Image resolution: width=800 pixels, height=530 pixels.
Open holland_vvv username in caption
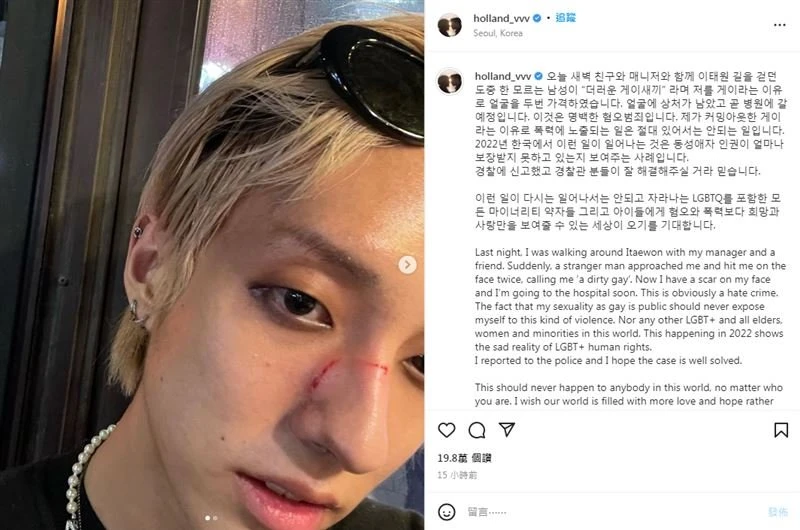pyautogui.click(x=503, y=76)
